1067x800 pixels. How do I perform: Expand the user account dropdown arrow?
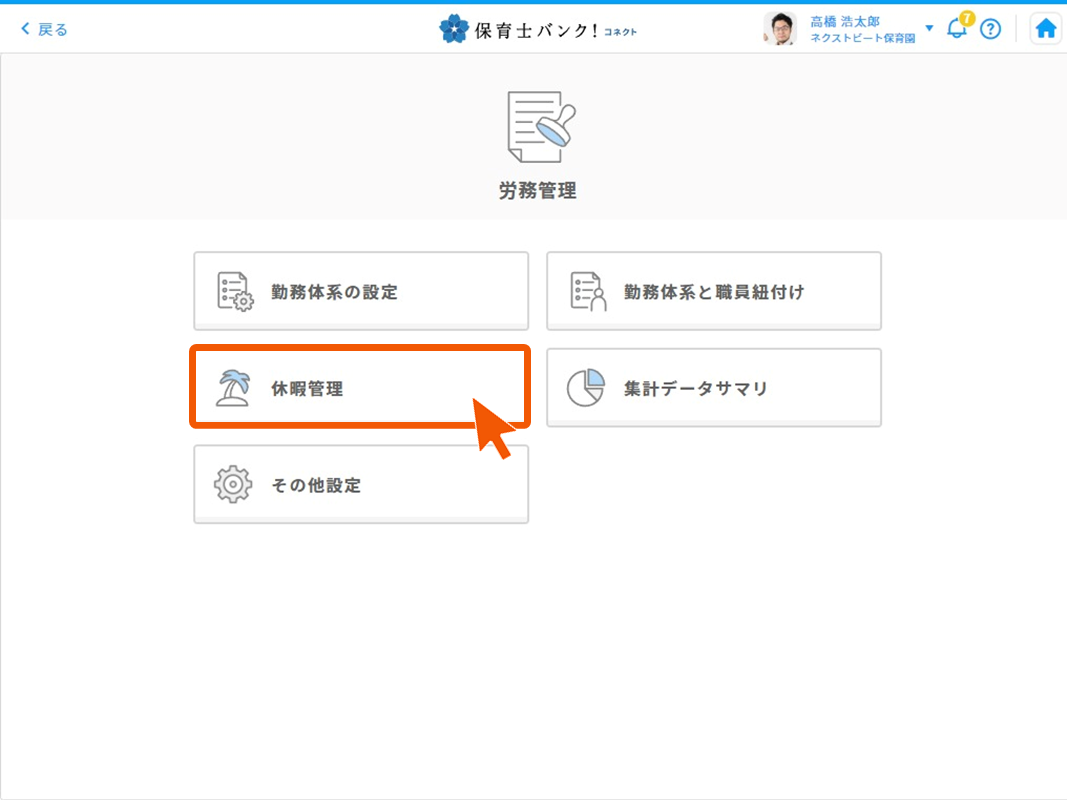click(929, 28)
